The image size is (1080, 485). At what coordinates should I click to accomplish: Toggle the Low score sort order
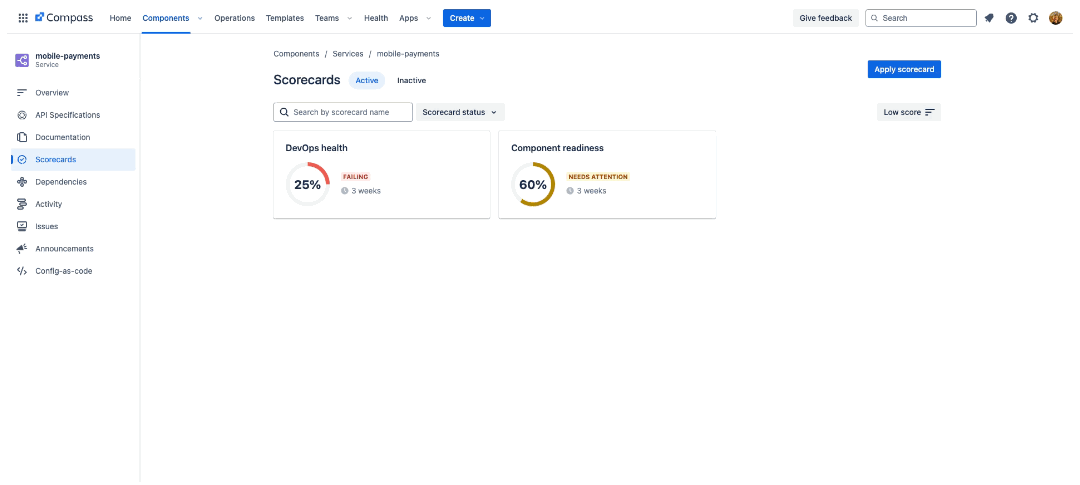[908, 112]
